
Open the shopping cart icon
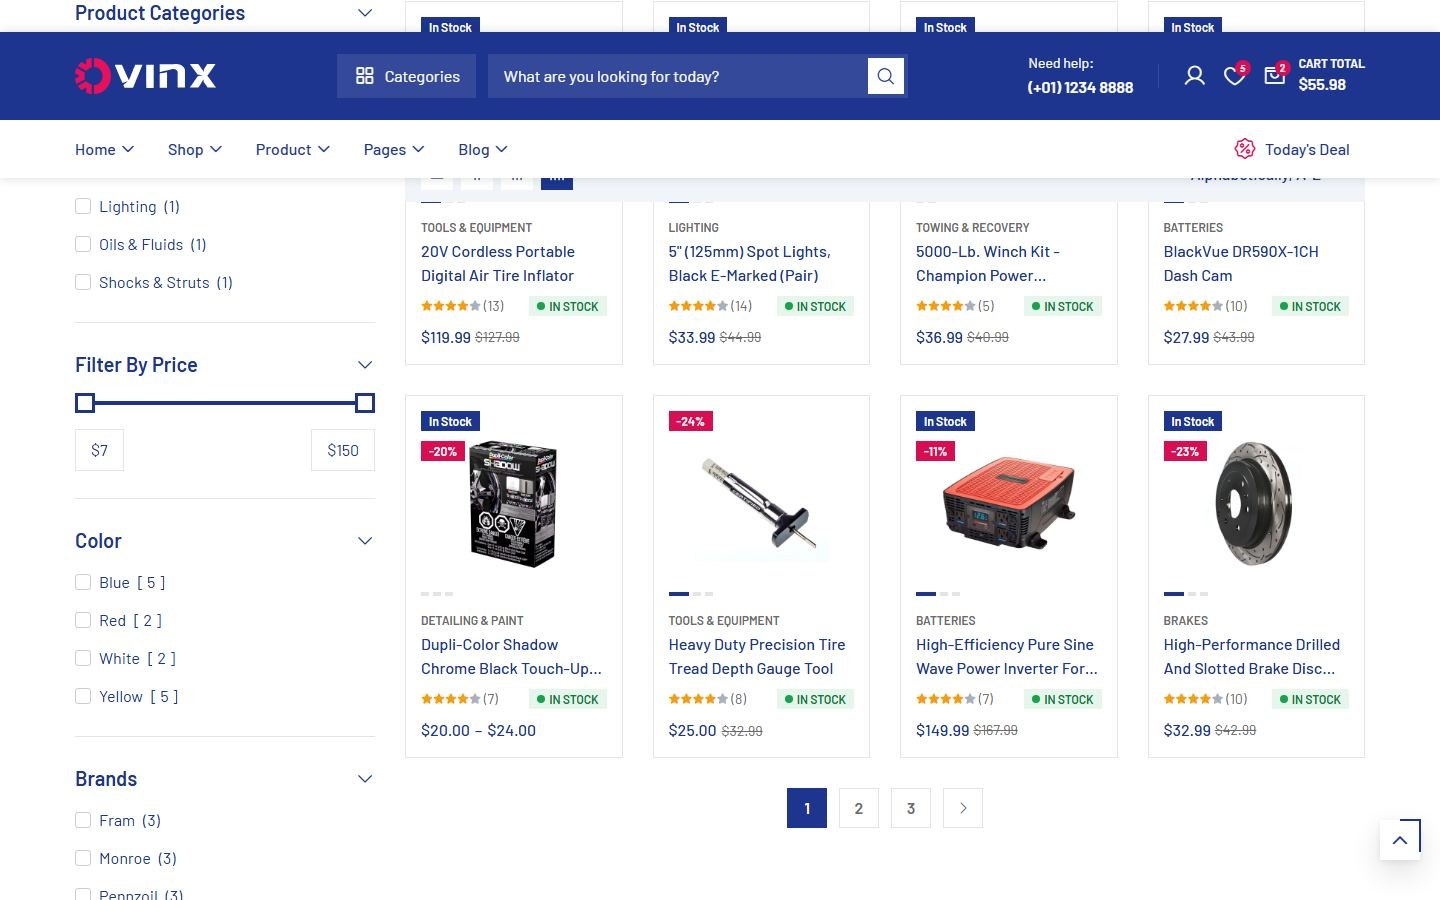pos(1274,75)
